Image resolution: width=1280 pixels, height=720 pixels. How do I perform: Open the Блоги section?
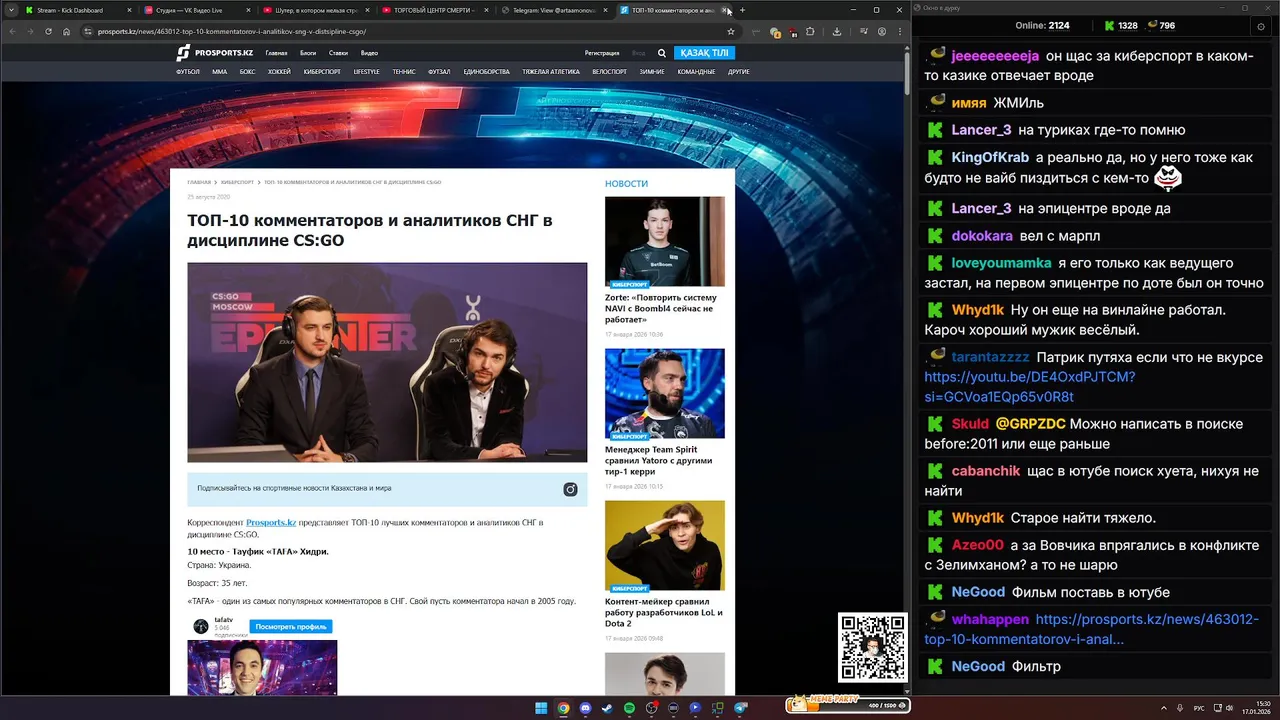[x=308, y=53]
